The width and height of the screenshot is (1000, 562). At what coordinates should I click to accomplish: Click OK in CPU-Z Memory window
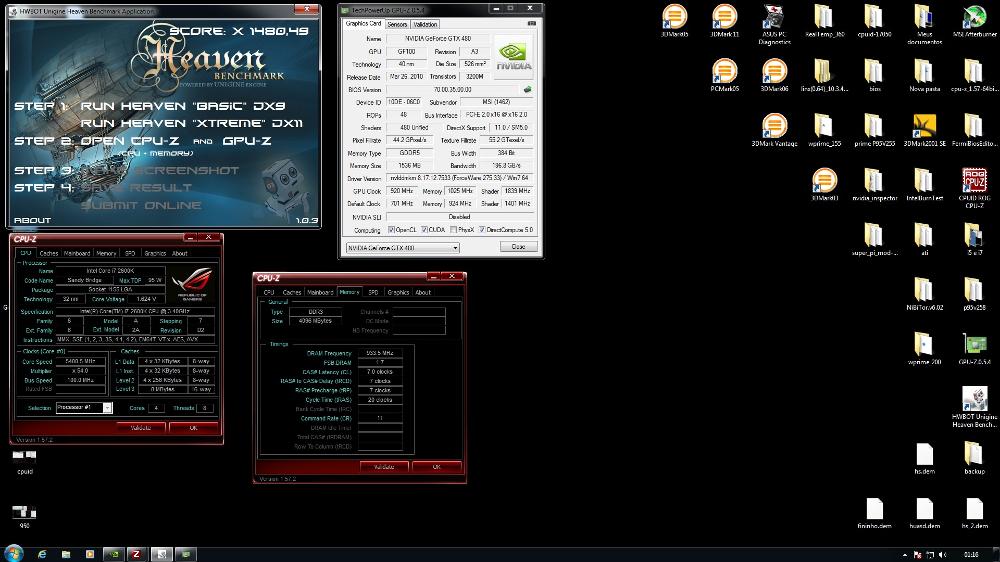point(436,467)
